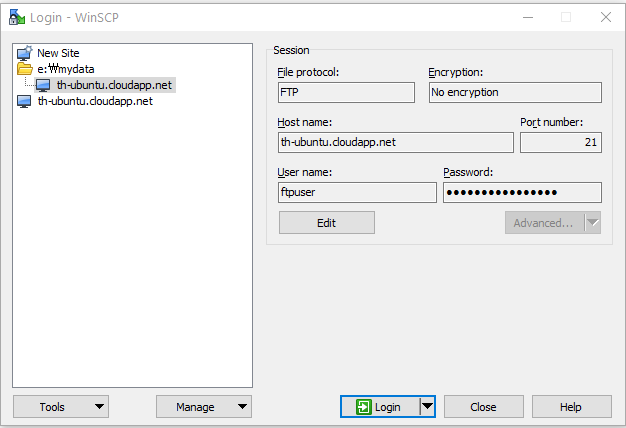Image resolution: width=626 pixels, height=428 pixels.
Task: Click the Session group heading
Action: (x=291, y=50)
